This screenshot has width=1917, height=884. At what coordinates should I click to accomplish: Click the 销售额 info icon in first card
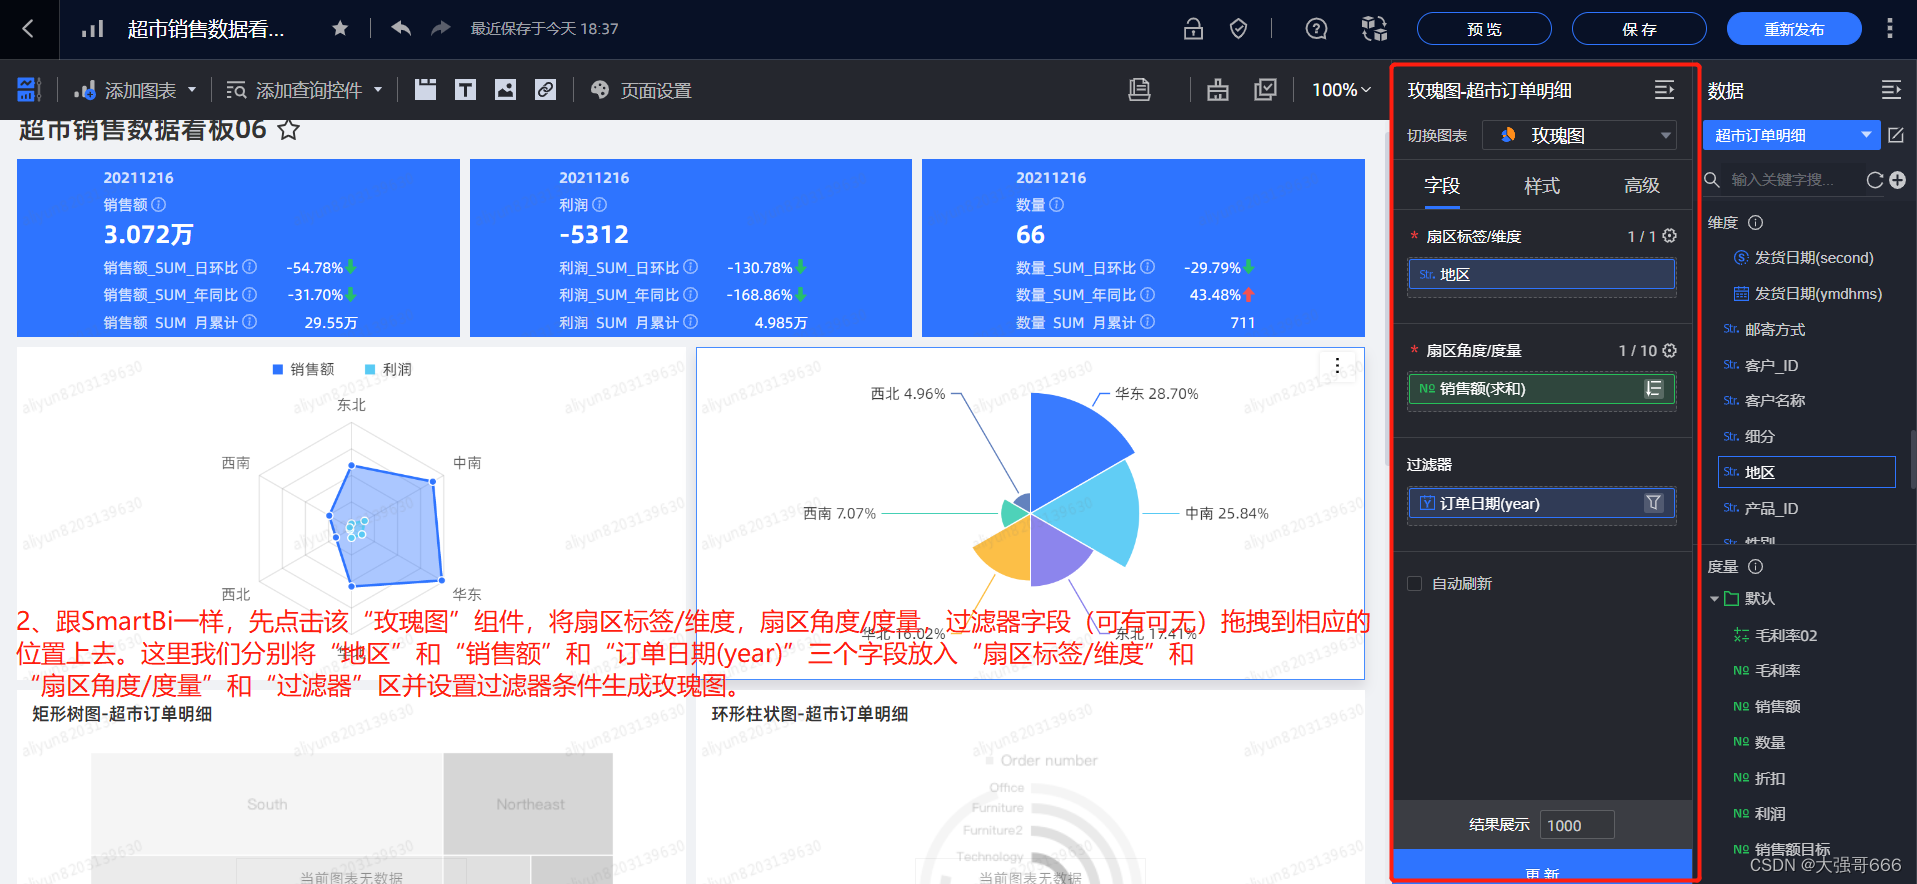[x=159, y=205]
